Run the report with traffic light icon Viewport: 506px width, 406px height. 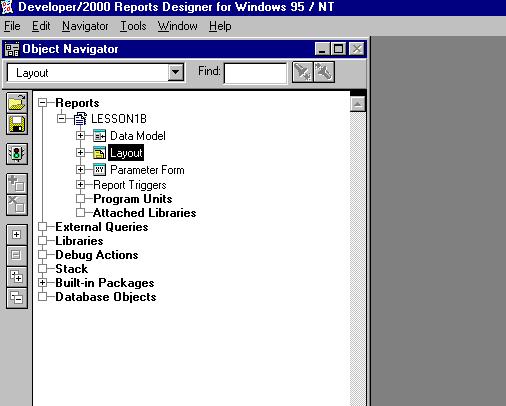(17, 154)
